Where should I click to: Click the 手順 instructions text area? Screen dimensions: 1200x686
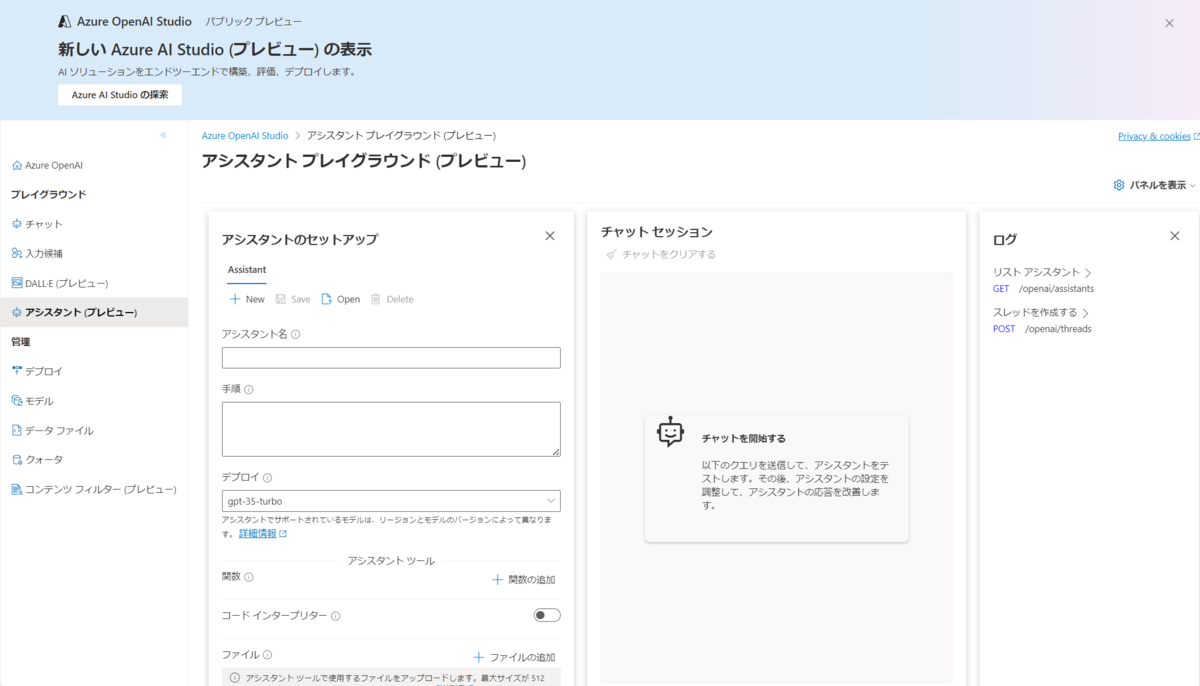pos(391,429)
